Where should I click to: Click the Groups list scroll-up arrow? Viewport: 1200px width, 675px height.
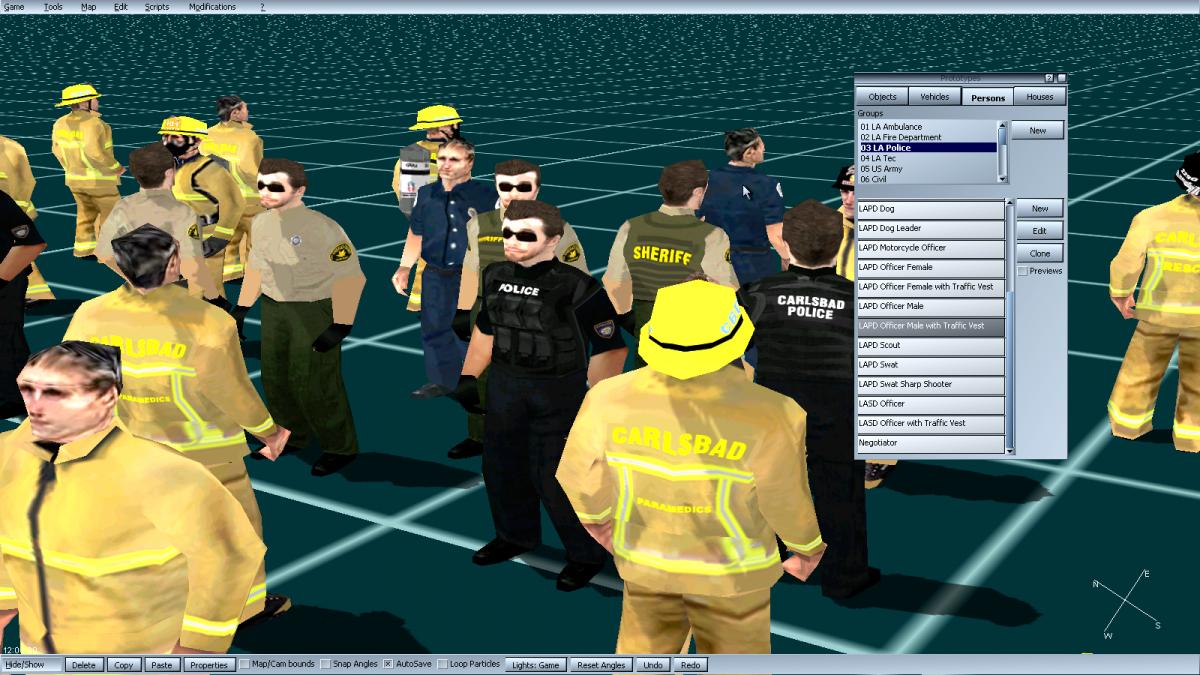coord(1003,127)
